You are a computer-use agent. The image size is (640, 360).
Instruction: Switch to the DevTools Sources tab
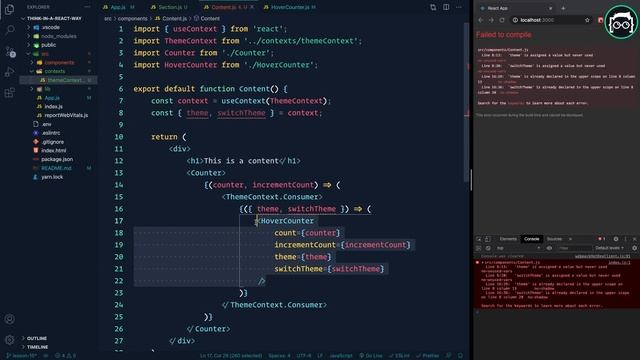[554, 239]
